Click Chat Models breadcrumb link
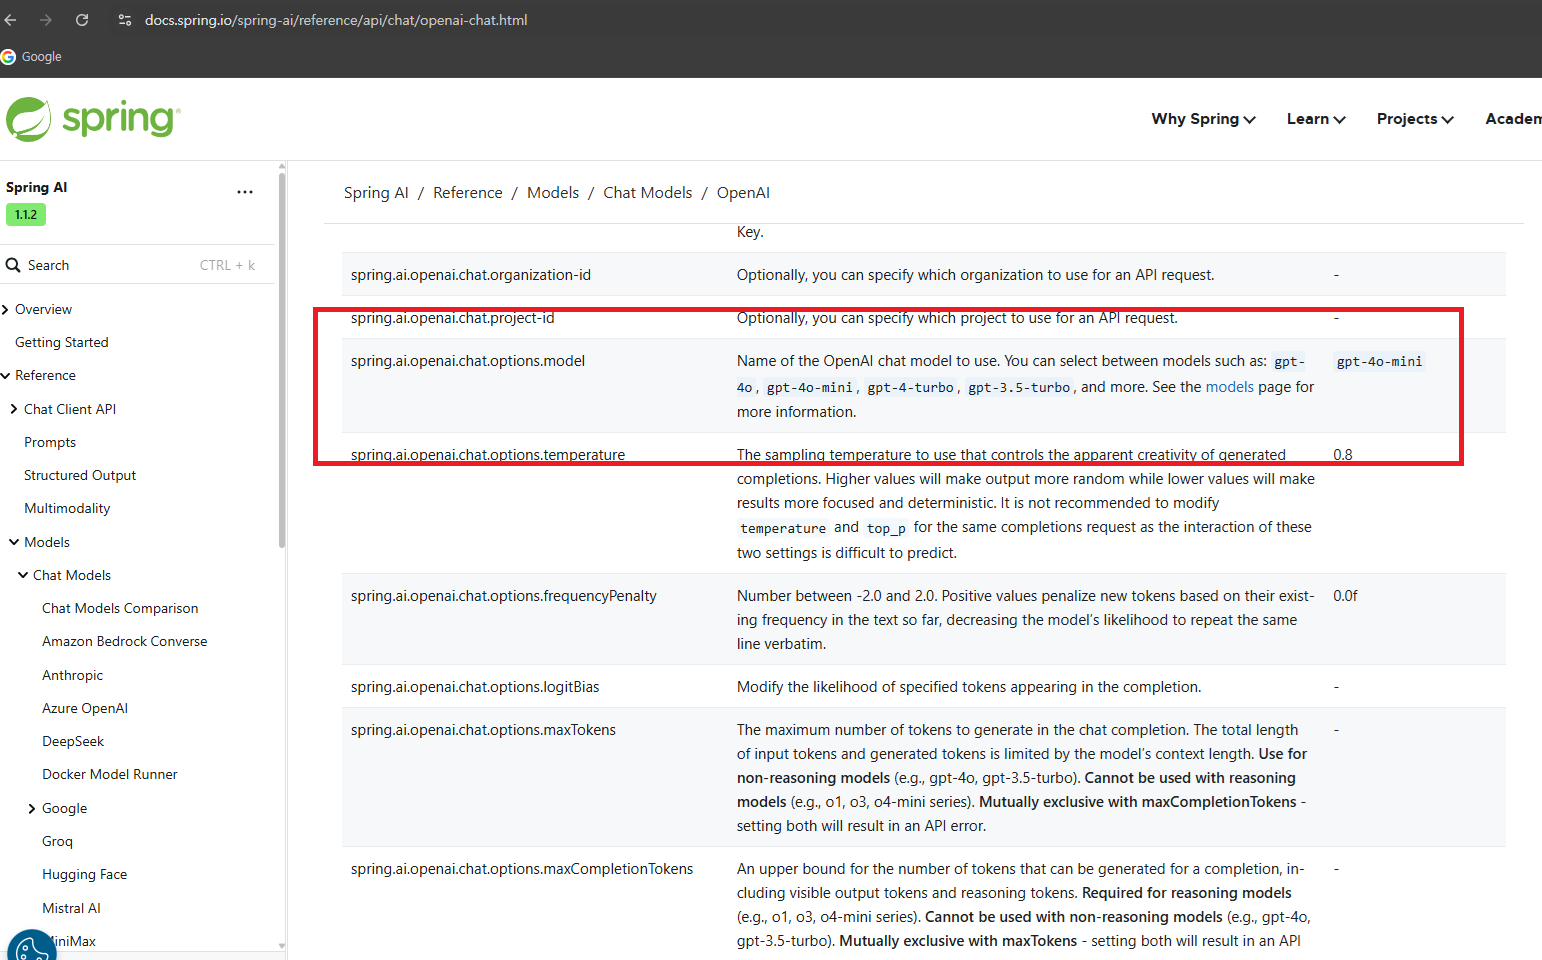Screen dimensions: 1542x960 [648, 193]
